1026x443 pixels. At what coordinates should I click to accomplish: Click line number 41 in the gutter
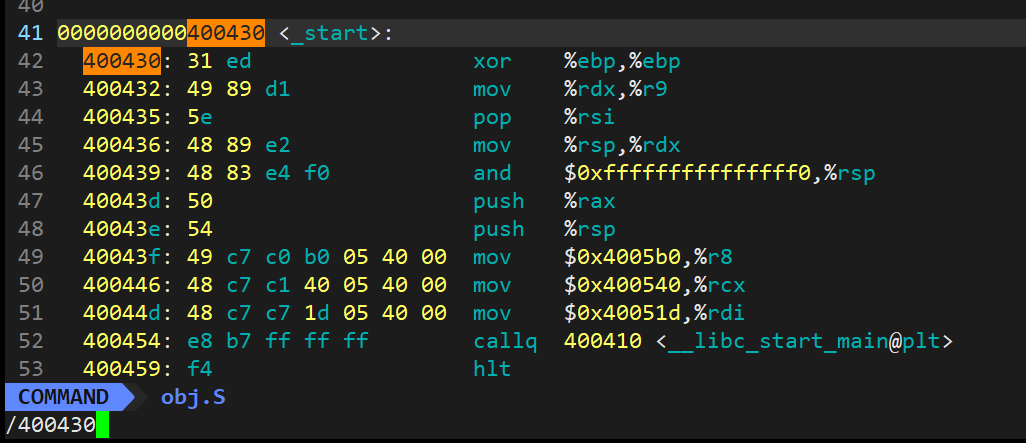coord(31,33)
